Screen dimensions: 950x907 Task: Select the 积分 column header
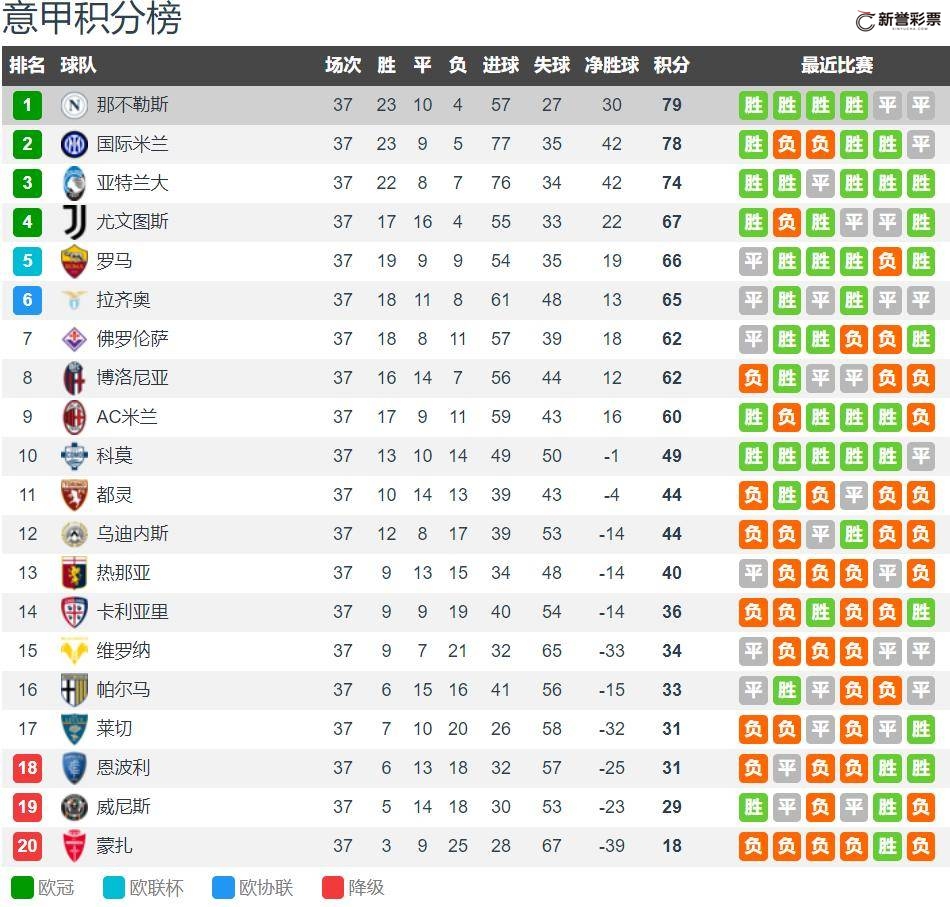click(x=671, y=65)
